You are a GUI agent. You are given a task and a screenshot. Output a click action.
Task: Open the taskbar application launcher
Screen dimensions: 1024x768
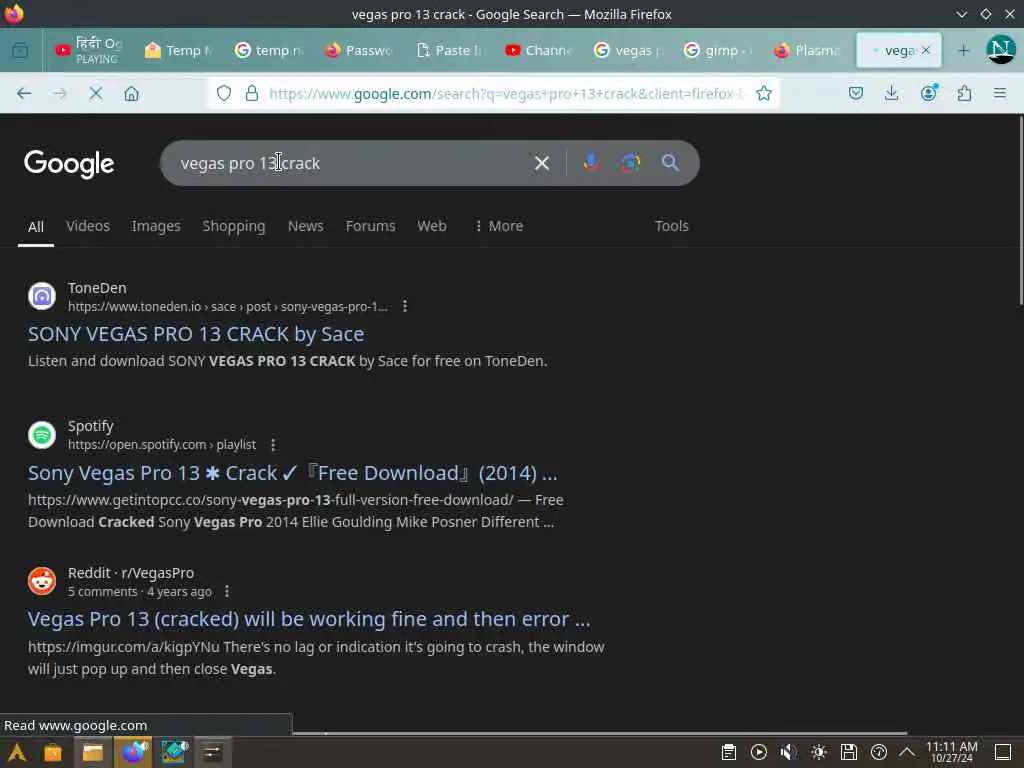pos(16,752)
